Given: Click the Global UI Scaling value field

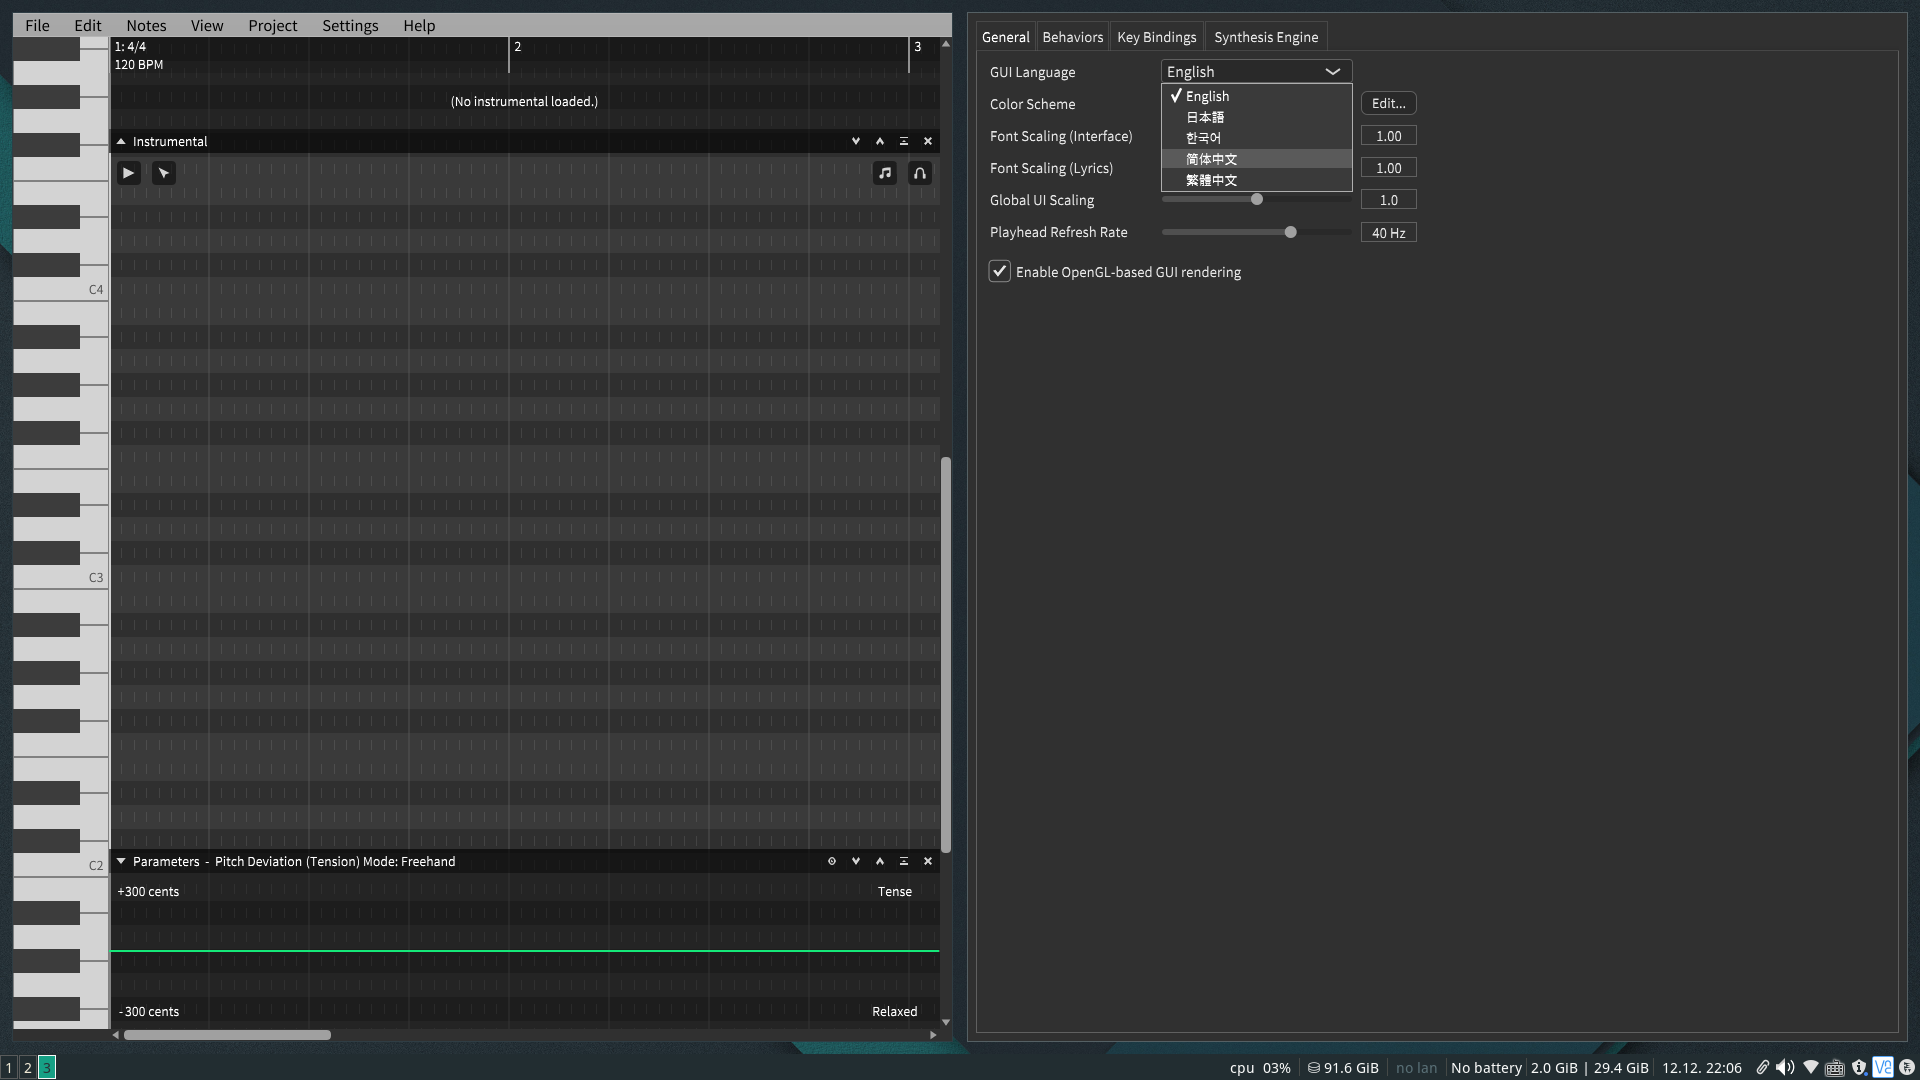Looking at the screenshot, I should point(1388,200).
